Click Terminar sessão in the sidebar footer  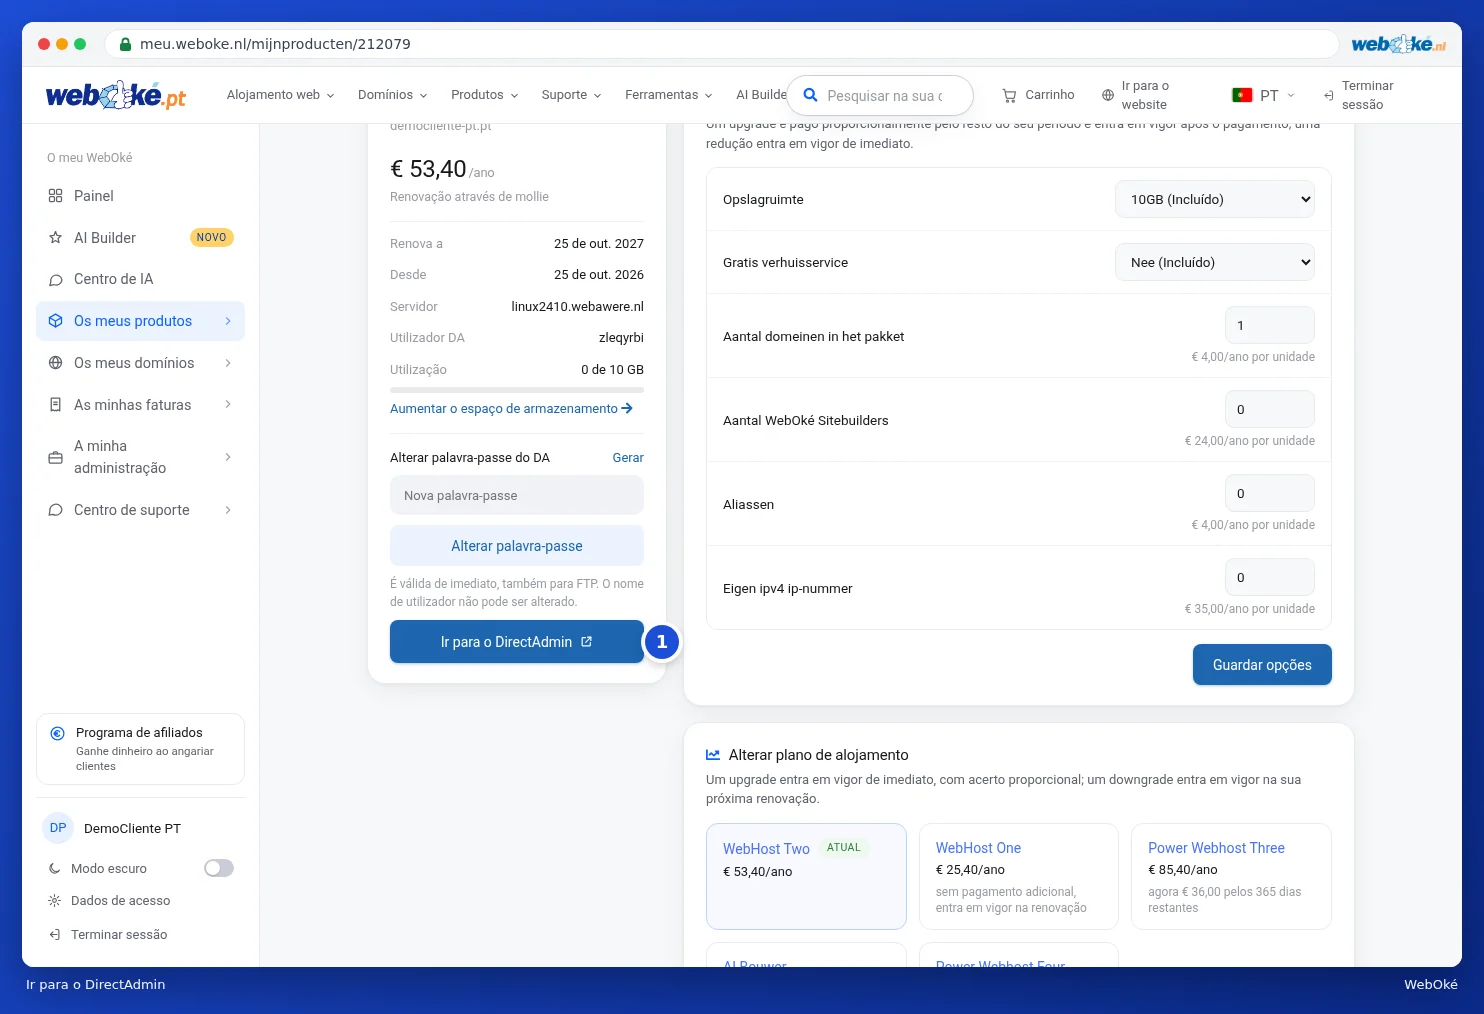[x=108, y=934]
